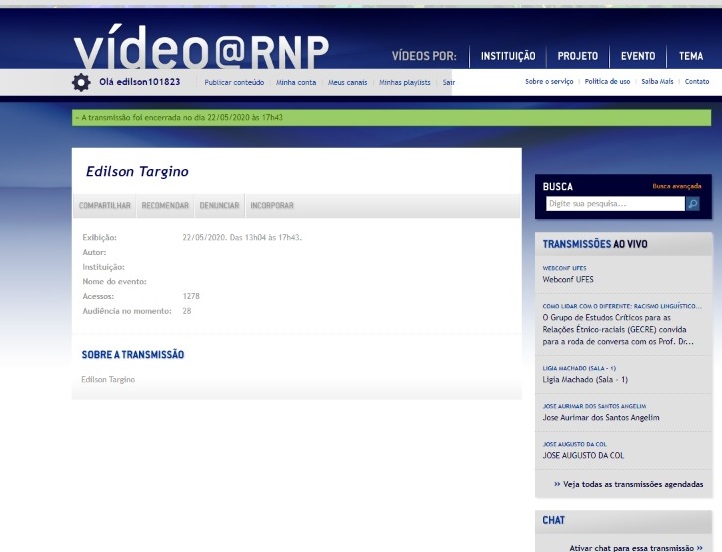This screenshot has width=722, height=552.
Task: Click the settings gear icon beside username
Action: [x=81, y=82]
